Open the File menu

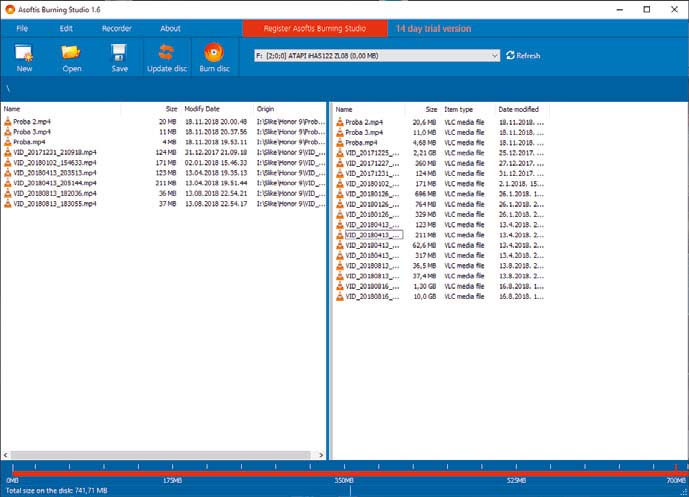point(22,29)
